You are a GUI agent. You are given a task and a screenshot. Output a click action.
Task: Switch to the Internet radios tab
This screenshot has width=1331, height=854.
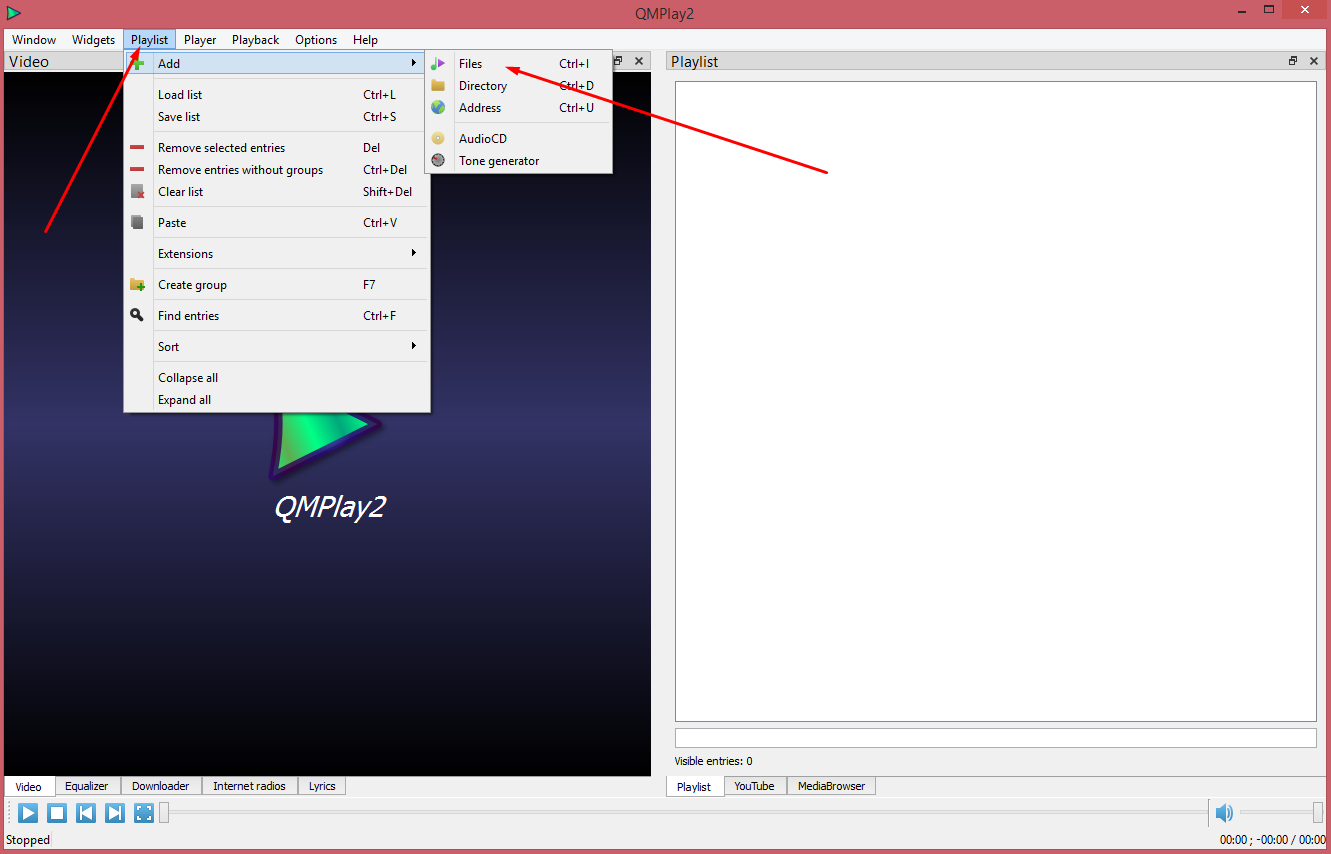point(249,786)
